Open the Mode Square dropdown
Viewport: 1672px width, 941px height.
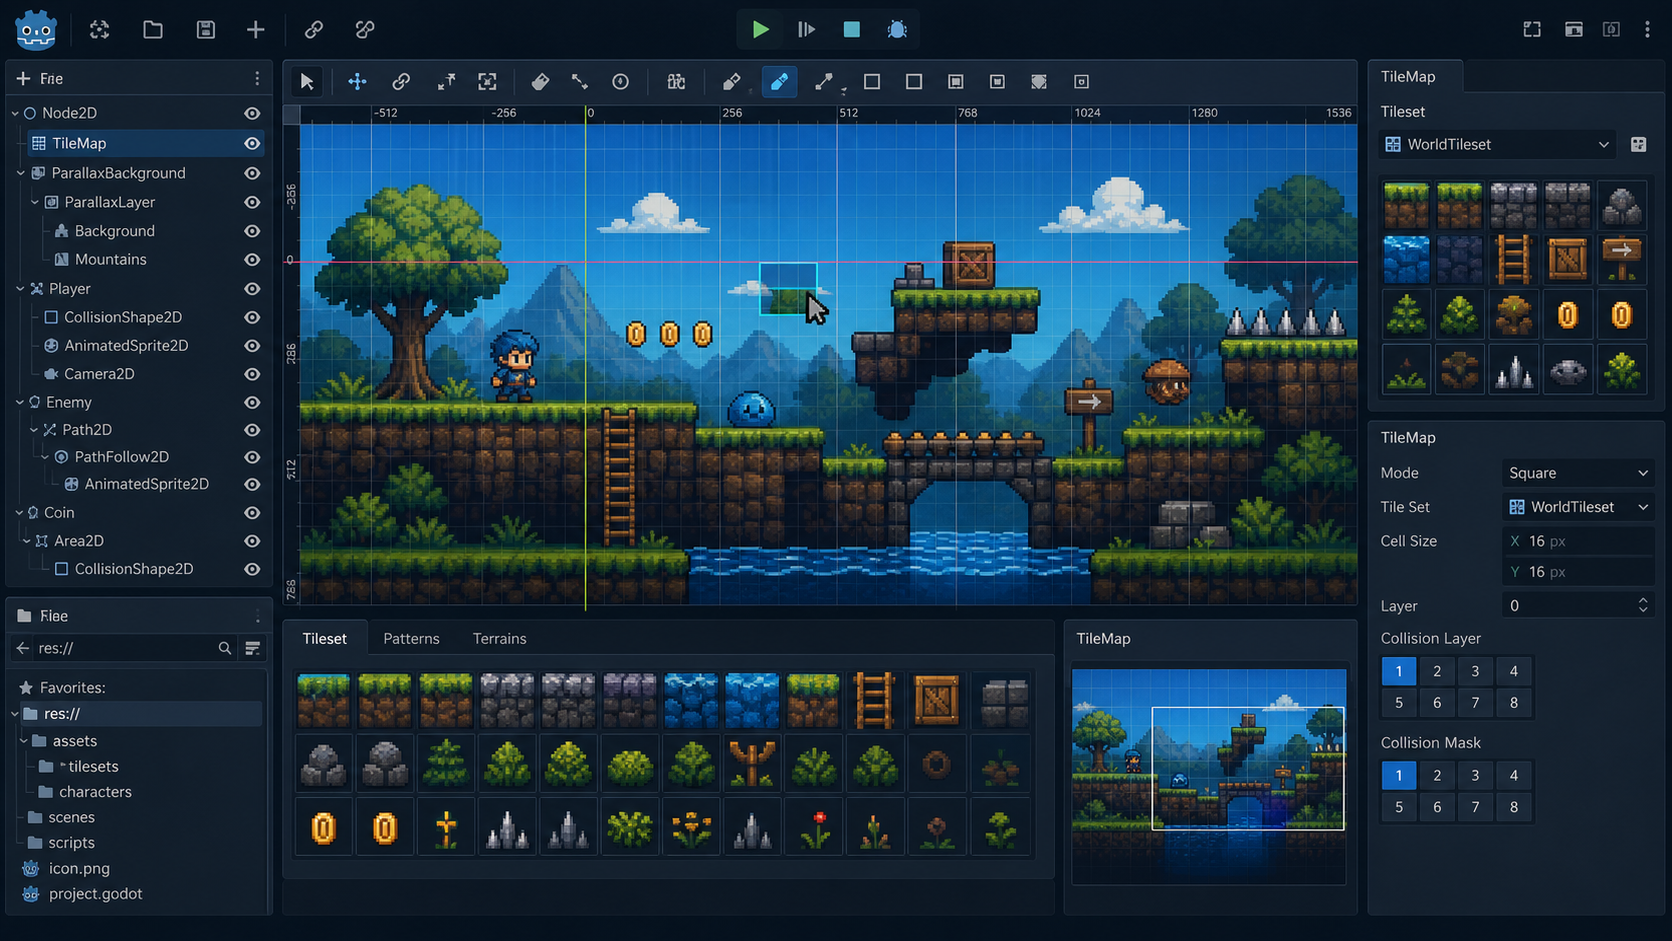(x=1577, y=473)
